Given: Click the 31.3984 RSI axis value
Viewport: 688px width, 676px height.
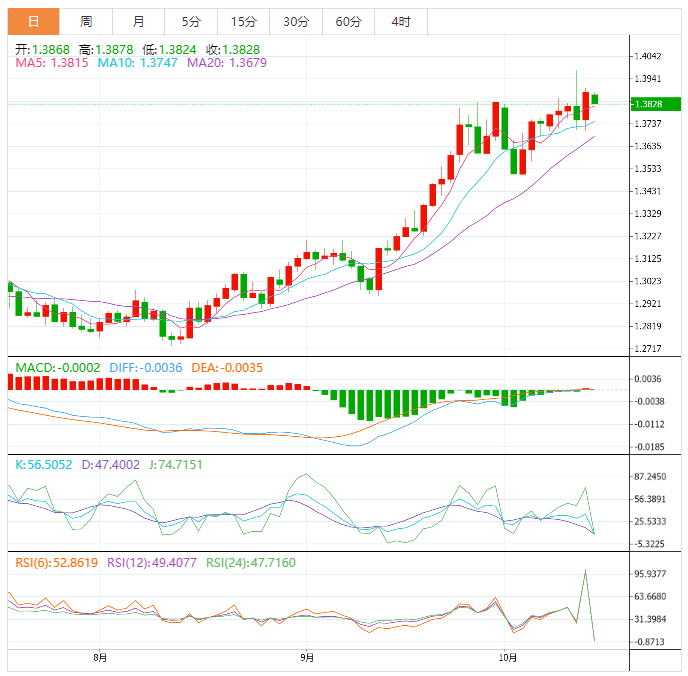Looking at the screenshot, I should [650, 619].
